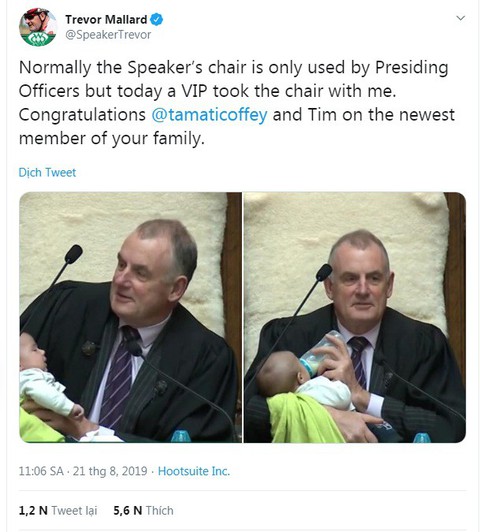The image size is (480, 532).
Task: Open the Hootsuite Inc. source link
Action: coord(194,471)
